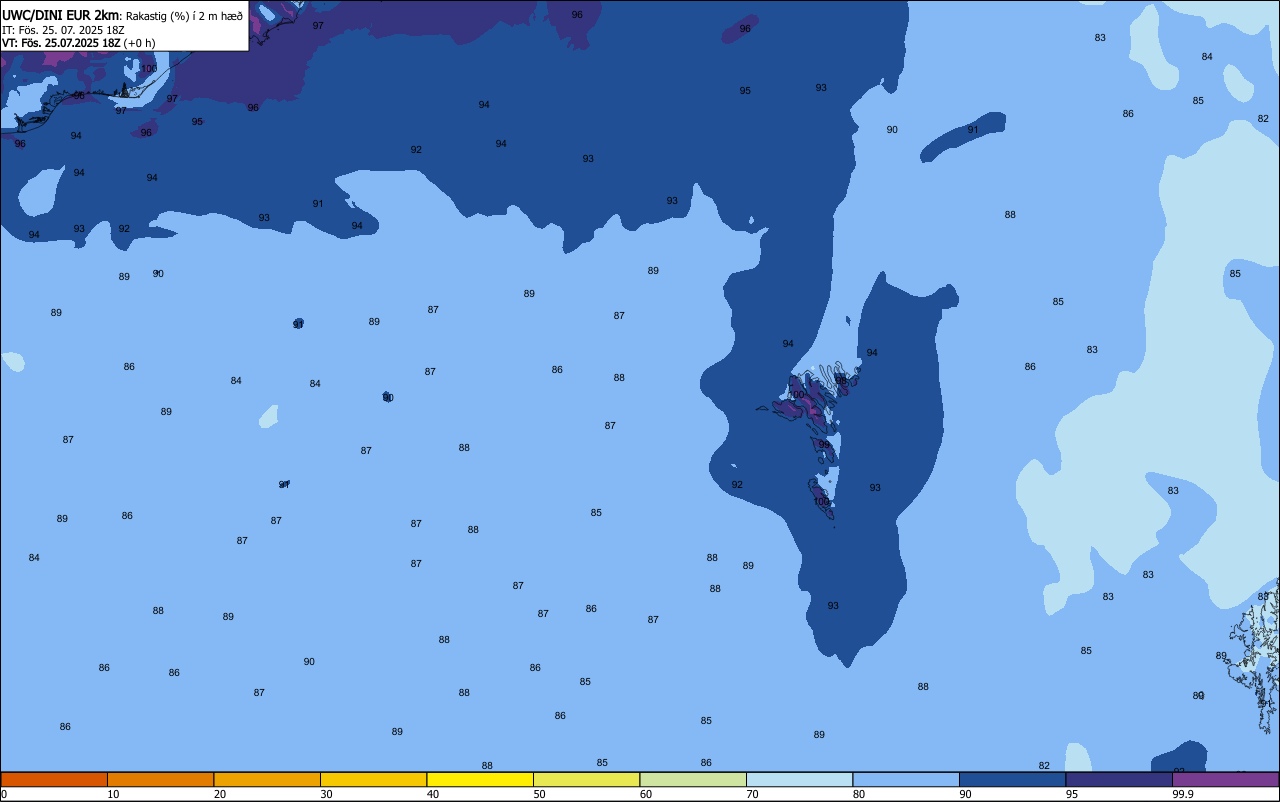Pick the 95–99.9 navy legend swatch
The width and height of the screenshot is (1280, 802).
[1119, 779]
